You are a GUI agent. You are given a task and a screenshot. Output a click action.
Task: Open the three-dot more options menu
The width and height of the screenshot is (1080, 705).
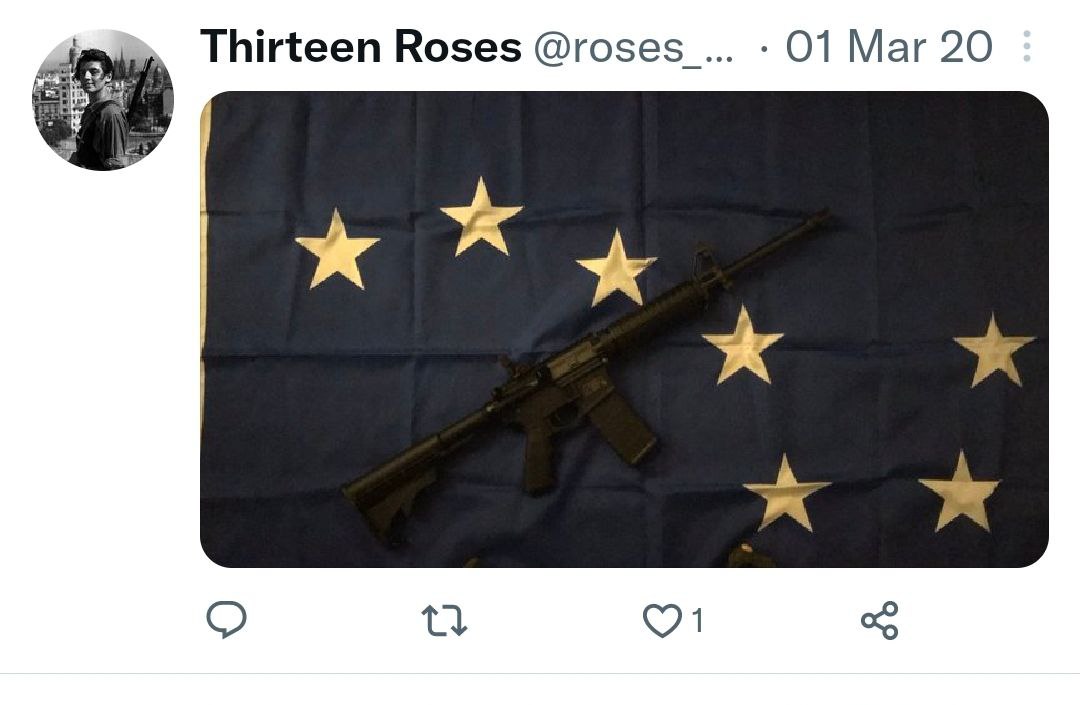(1026, 47)
